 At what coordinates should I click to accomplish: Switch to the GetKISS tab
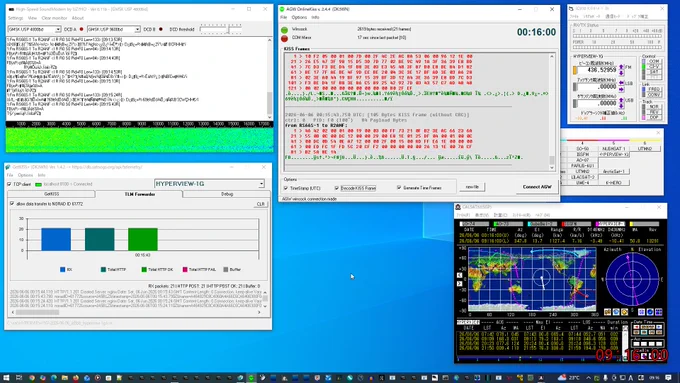pos(52,194)
